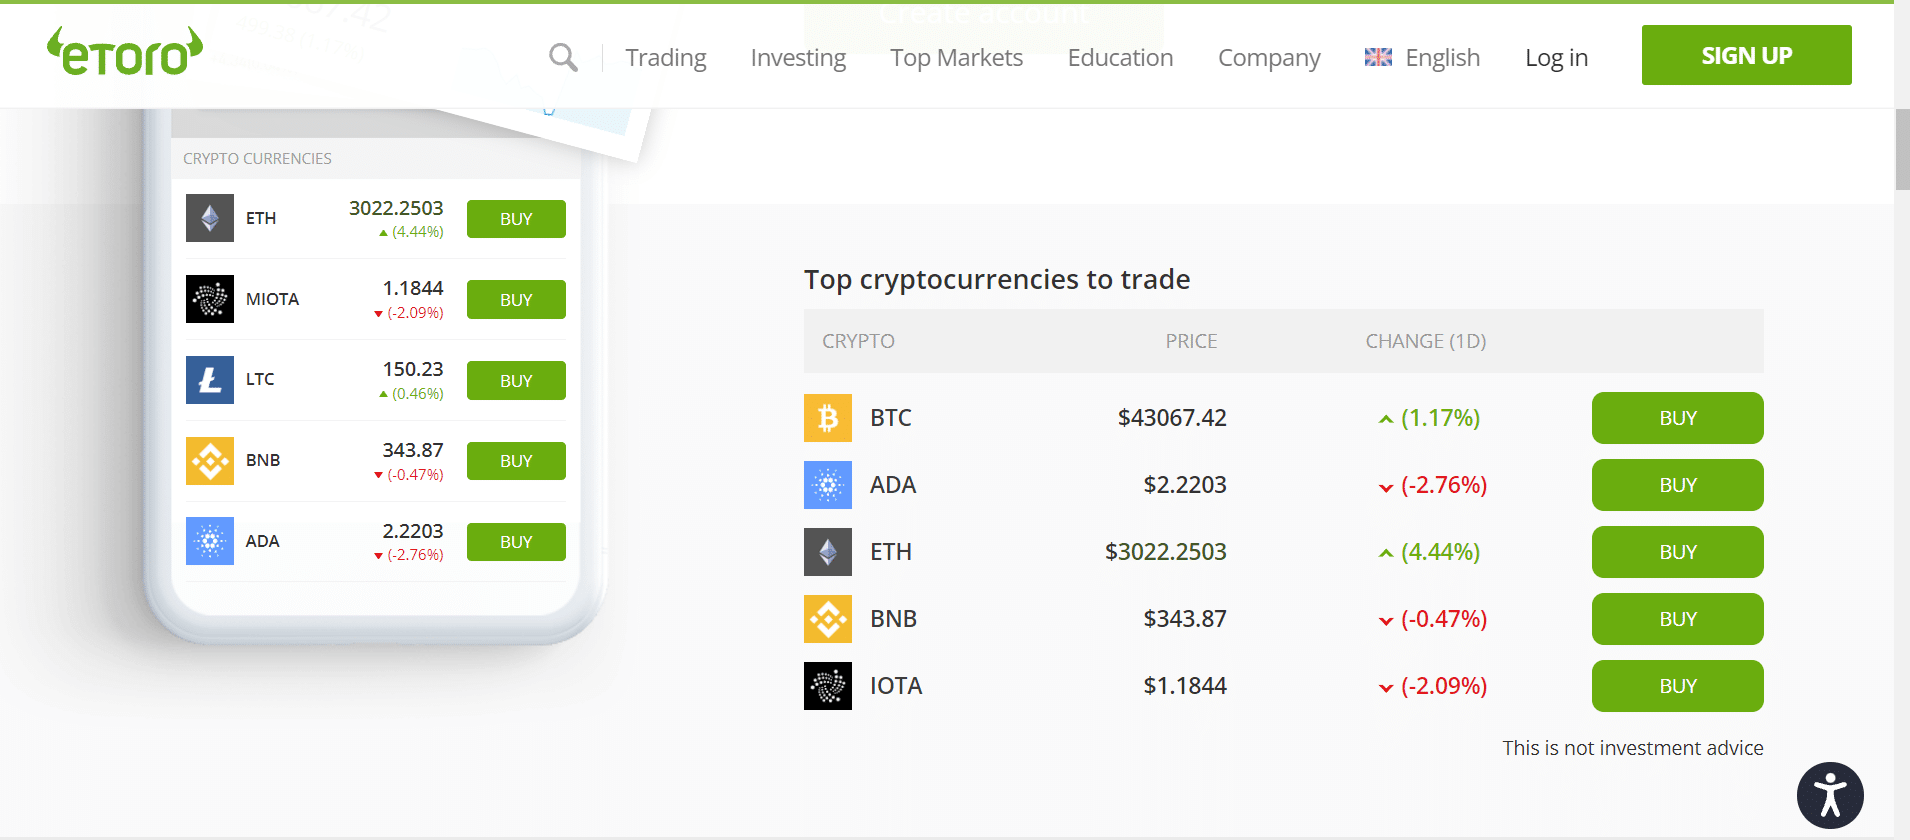Click the 150.23 LTC price in phone
This screenshot has width=1910, height=840.
point(413,369)
